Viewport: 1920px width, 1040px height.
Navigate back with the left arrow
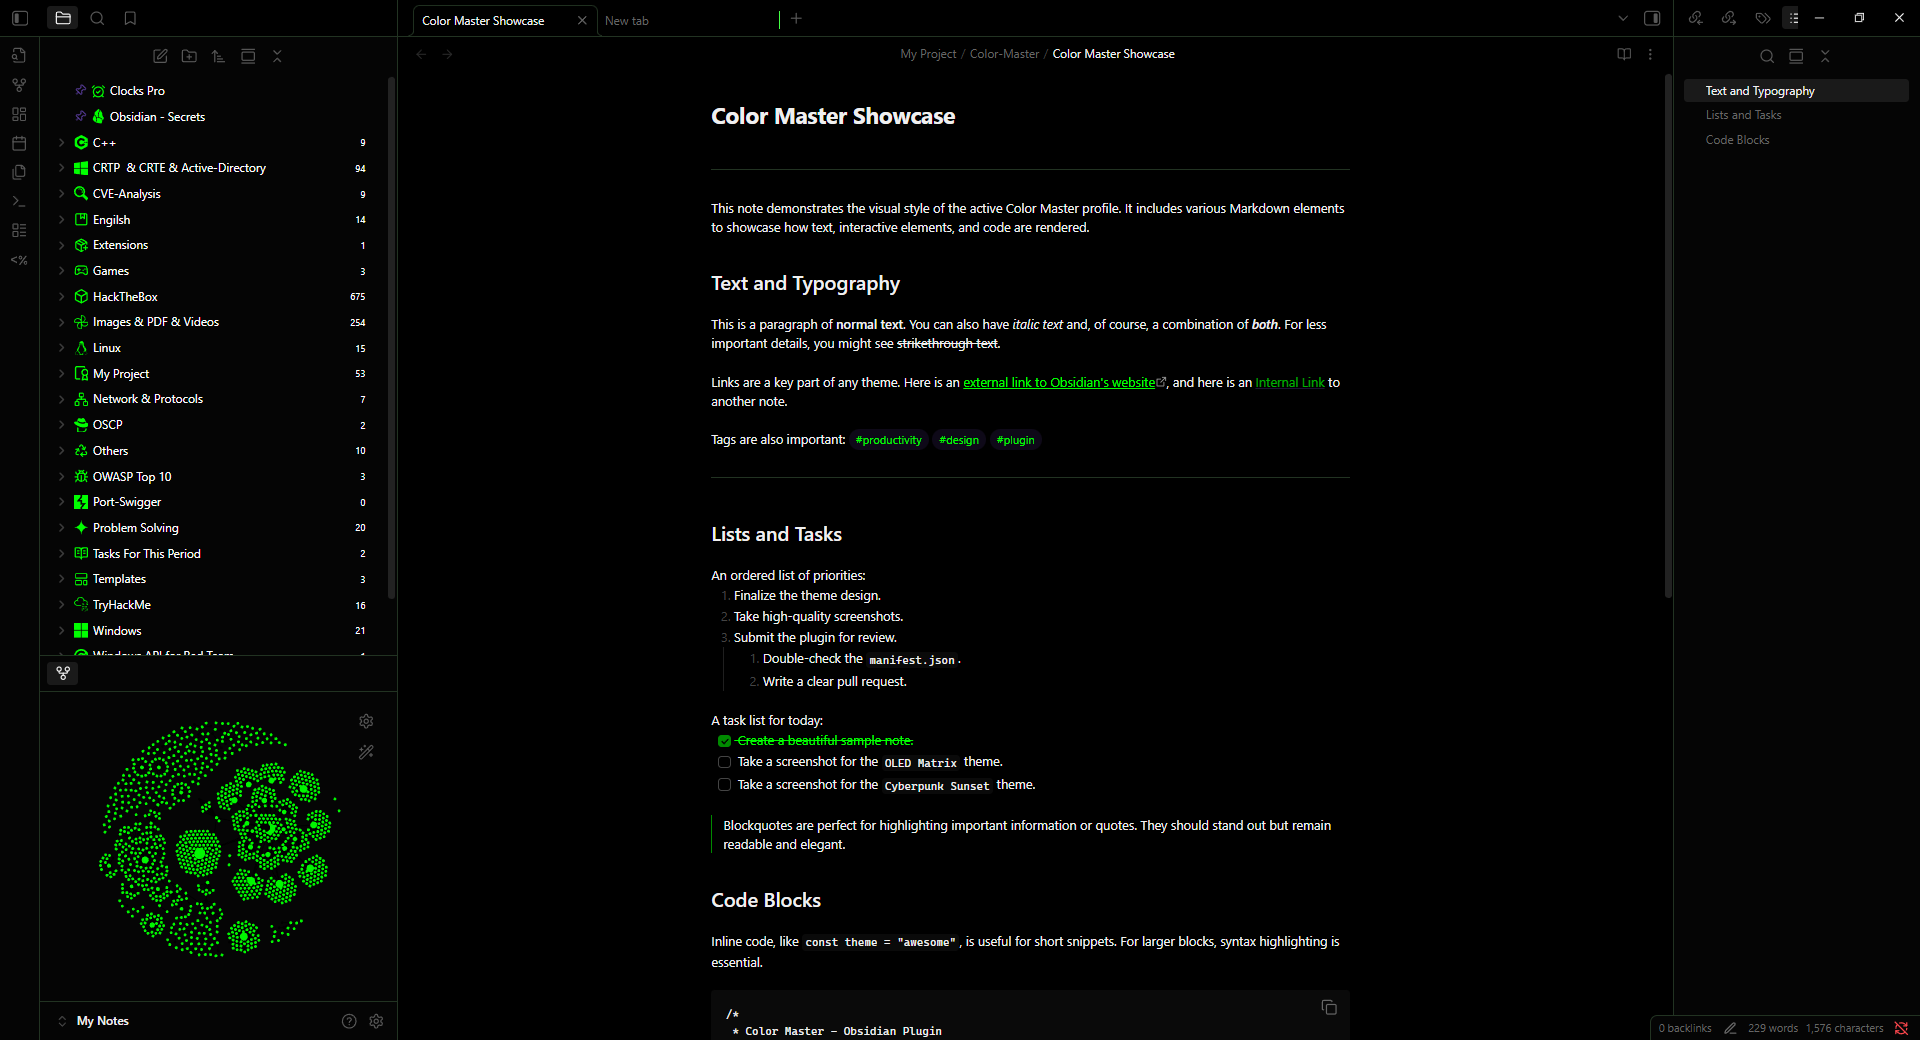coord(421,54)
